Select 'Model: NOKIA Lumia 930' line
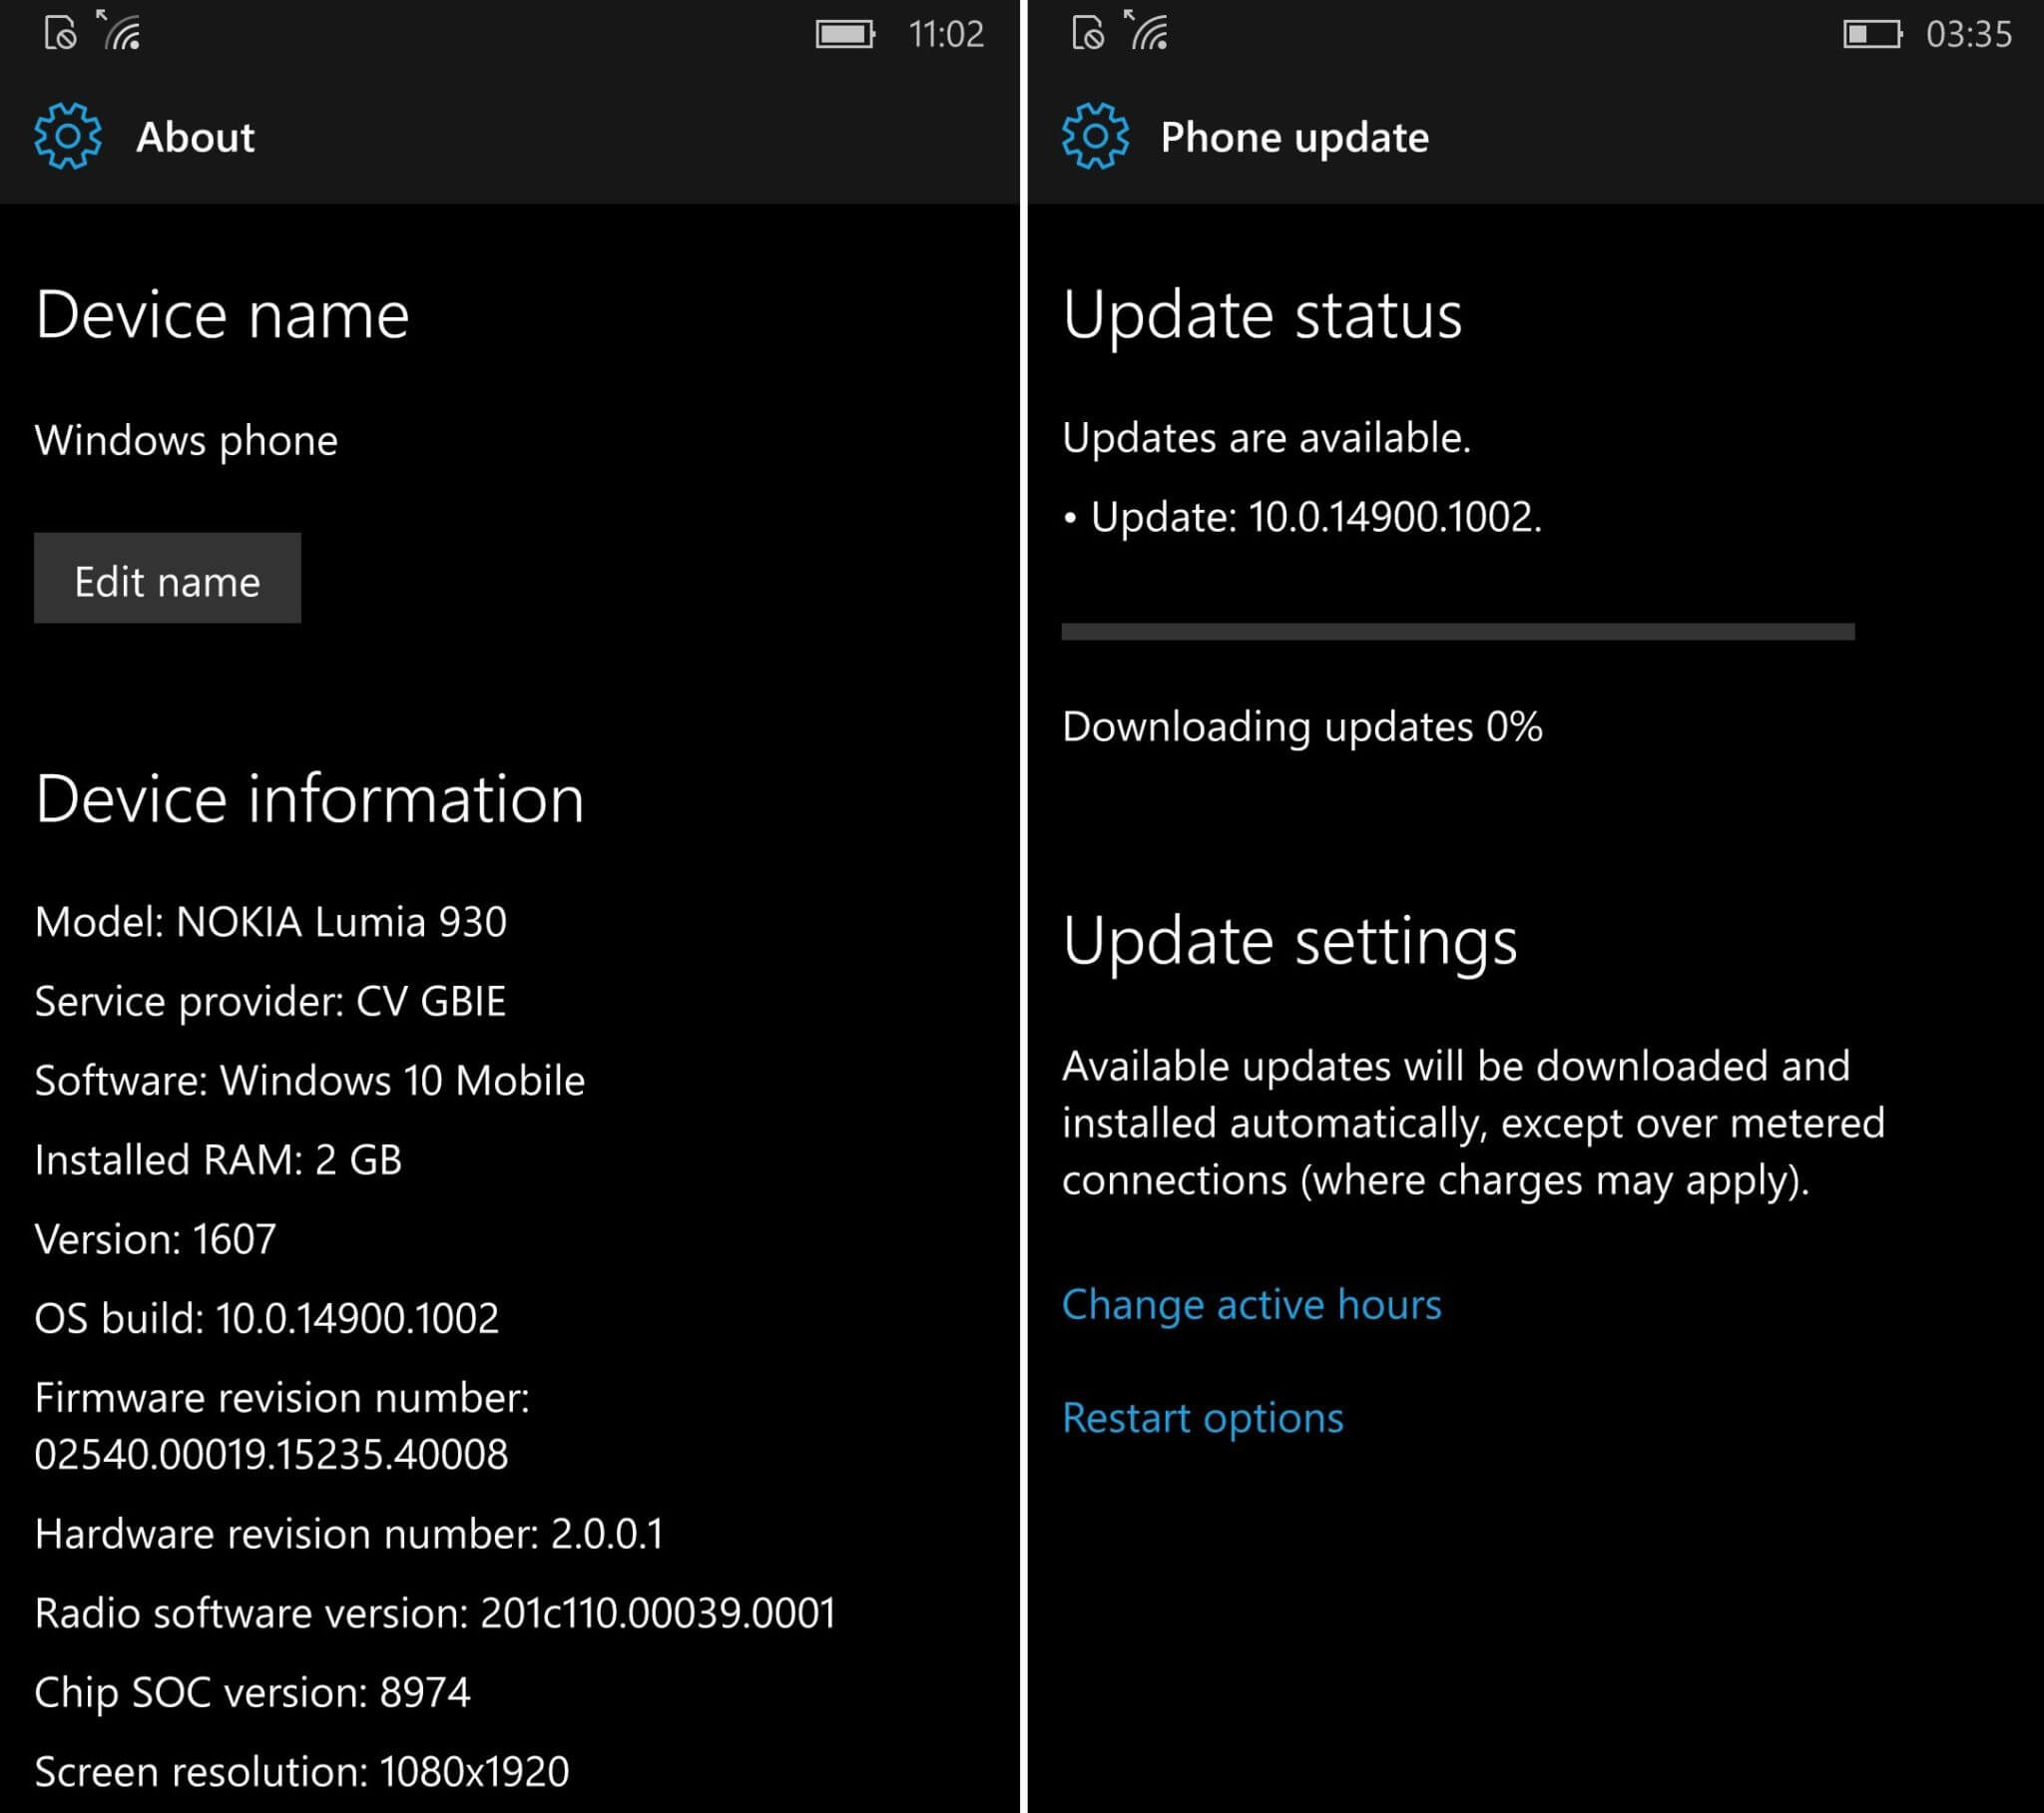Image resolution: width=2044 pixels, height=1813 pixels. tap(271, 921)
